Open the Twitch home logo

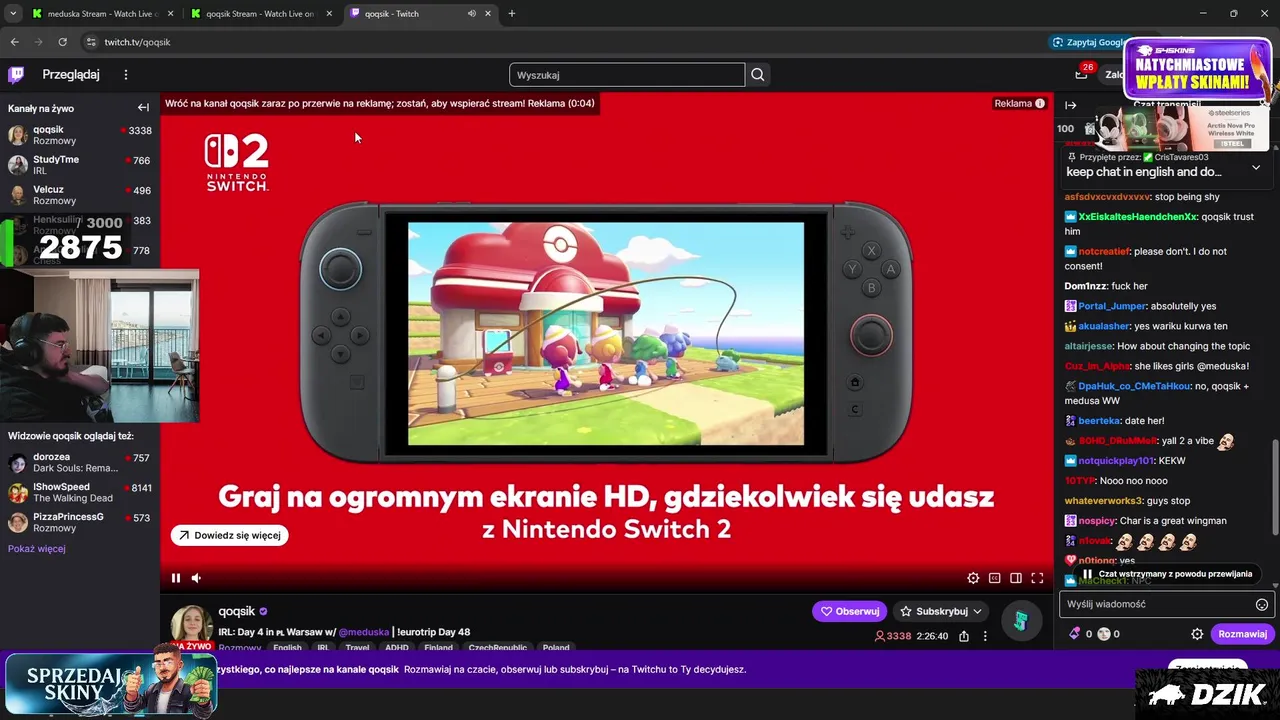(16, 75)
